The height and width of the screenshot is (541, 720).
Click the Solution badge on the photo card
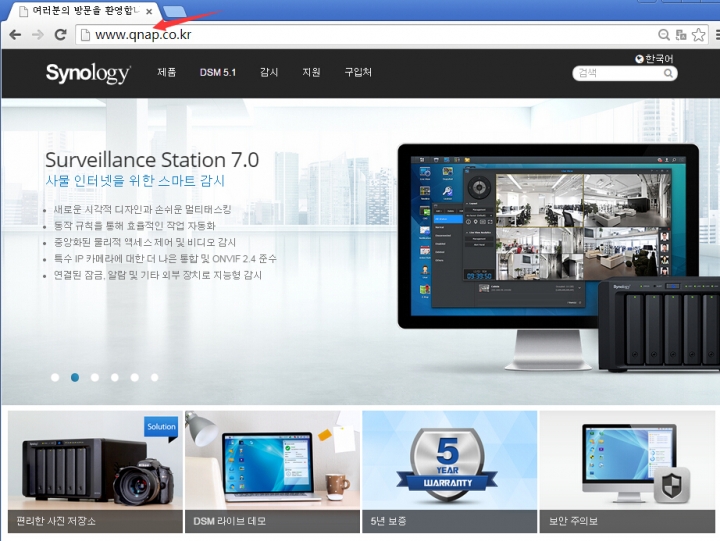[161, 427]
